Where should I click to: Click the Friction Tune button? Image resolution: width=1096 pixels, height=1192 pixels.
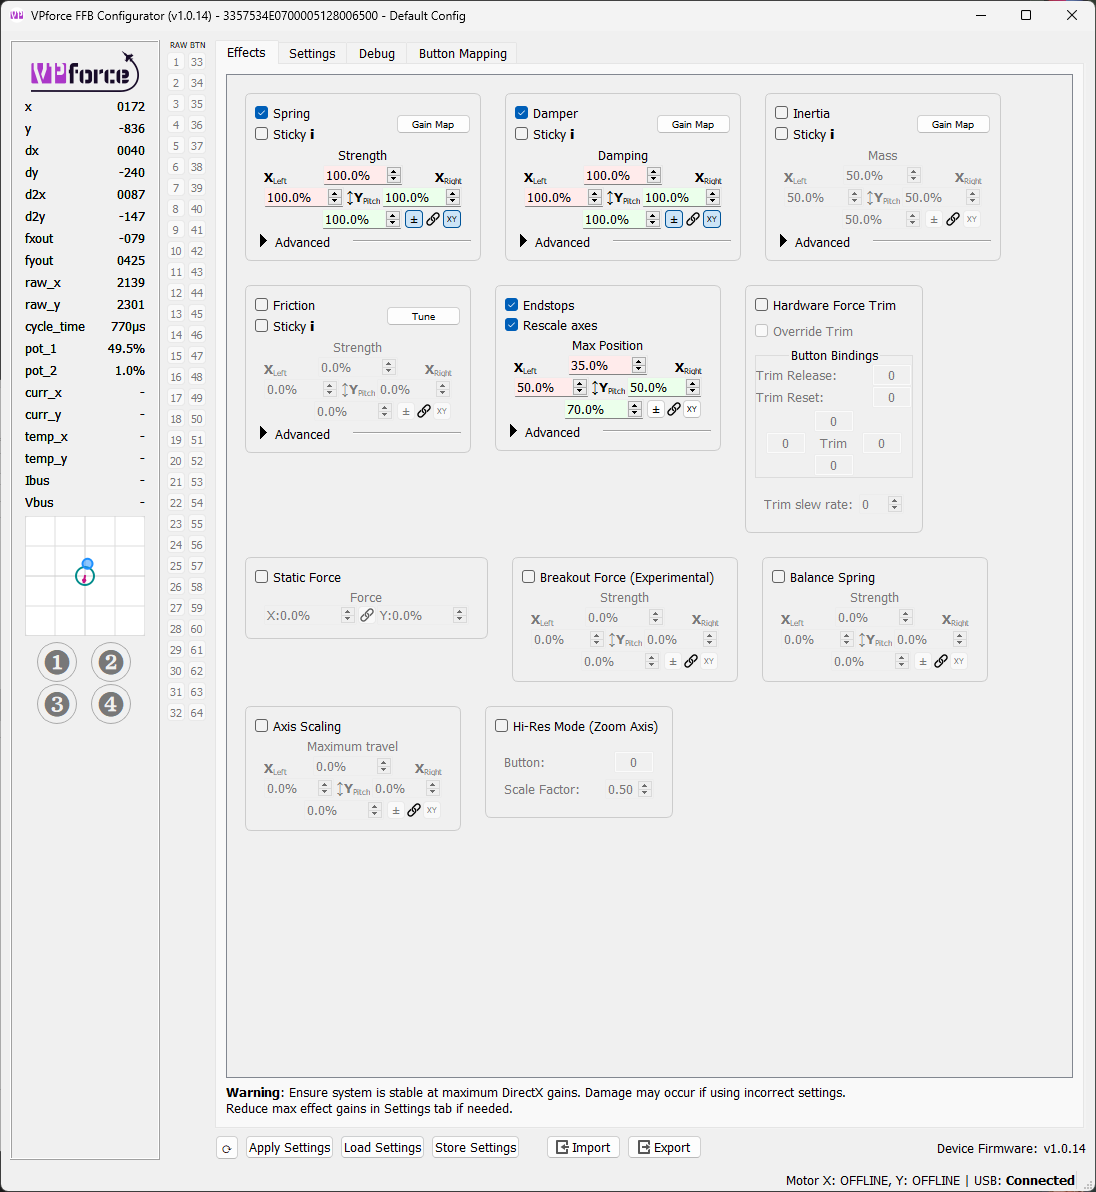(423, 316)
